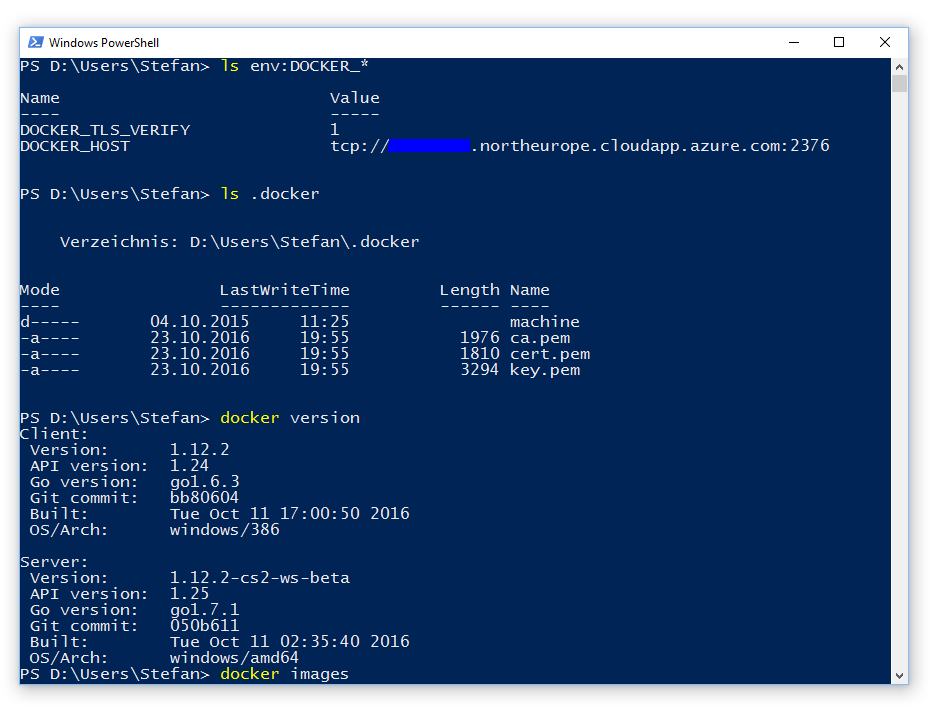Click the 'Value' column header

pos(355,98)
